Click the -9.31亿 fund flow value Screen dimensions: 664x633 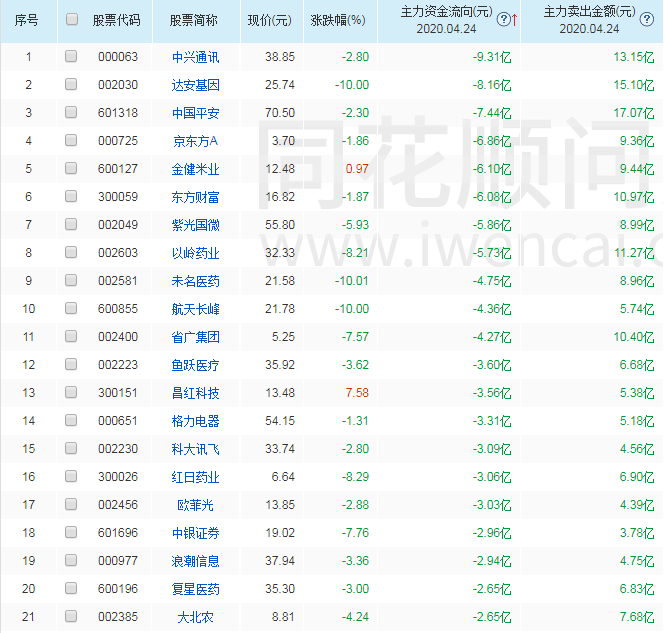point(492,57)
